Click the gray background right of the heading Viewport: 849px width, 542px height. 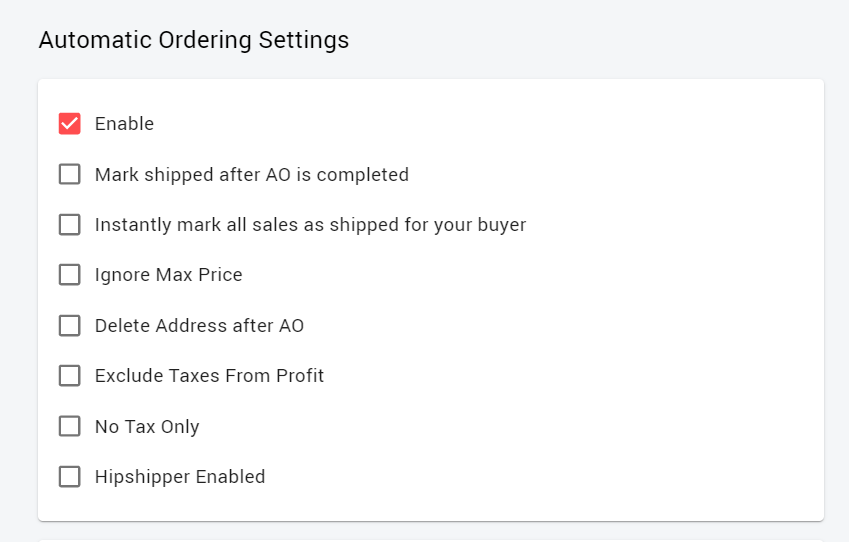[600, 41]
